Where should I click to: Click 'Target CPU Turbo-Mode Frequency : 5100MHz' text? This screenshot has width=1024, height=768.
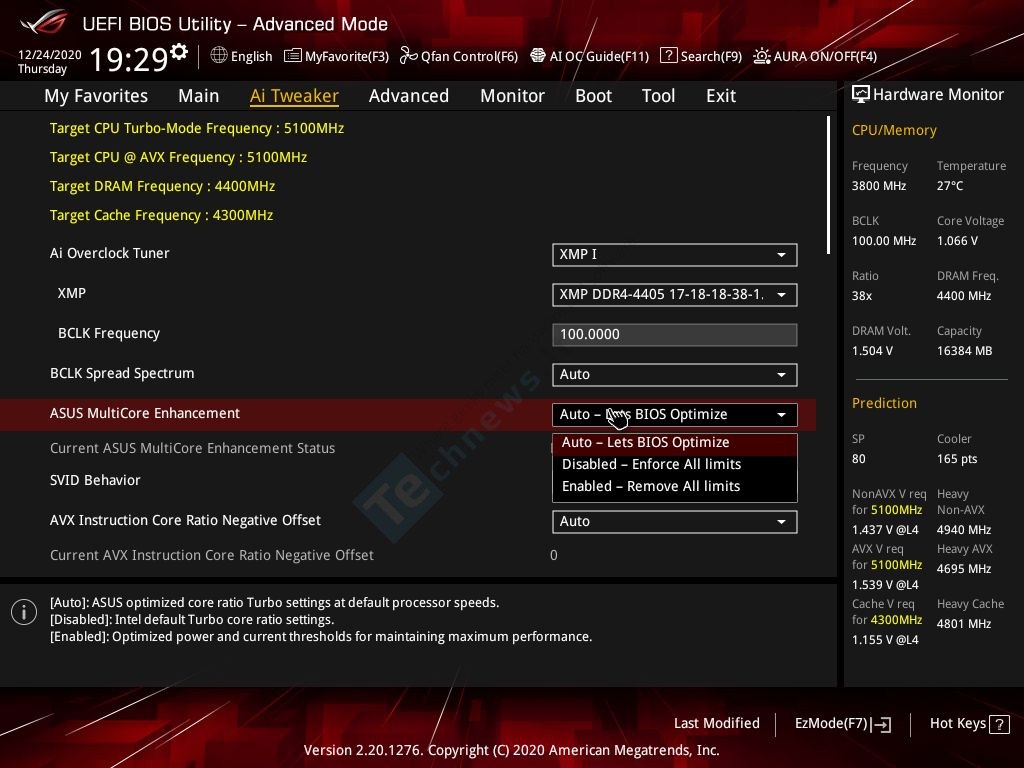[197, 128]
